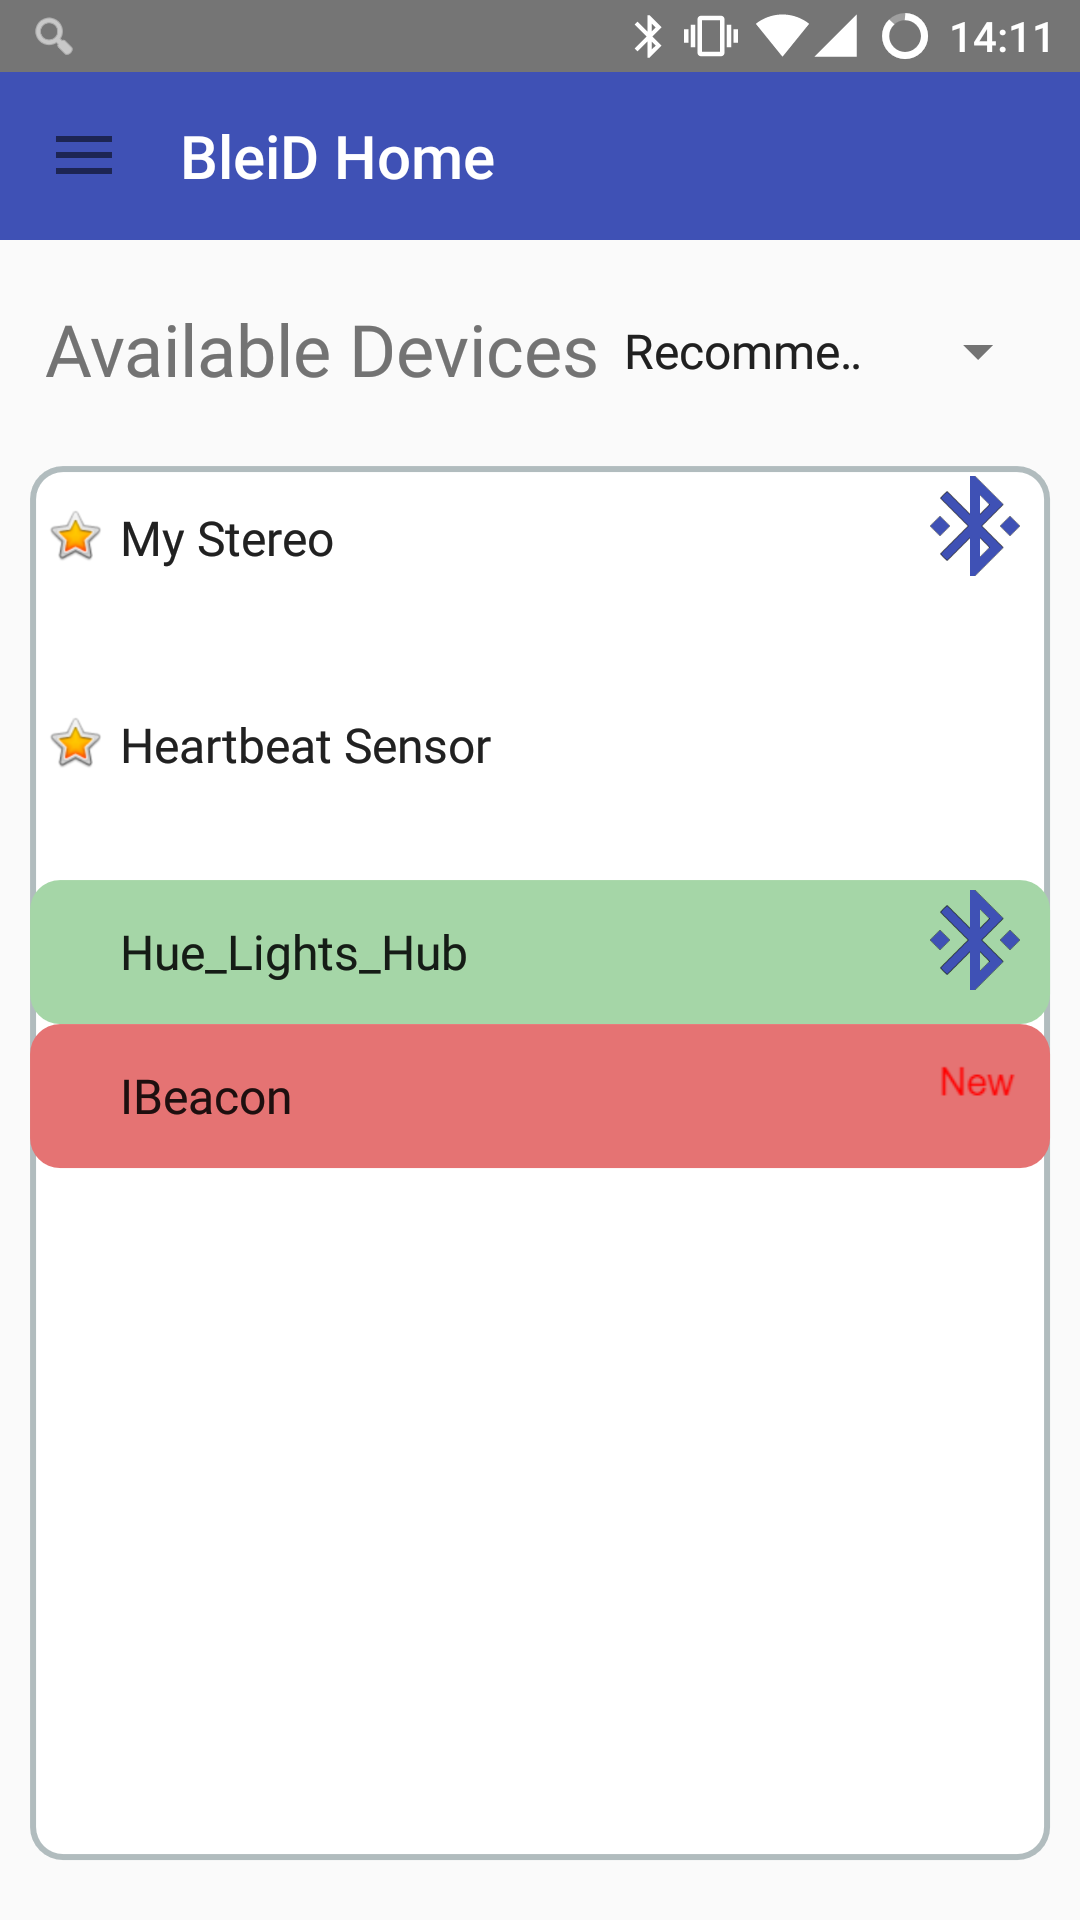Image resolution: width=1080 pixels, height=1920 pixels.
Task: Tap the Available Devices heading
Action: click(x=322, y=353)
